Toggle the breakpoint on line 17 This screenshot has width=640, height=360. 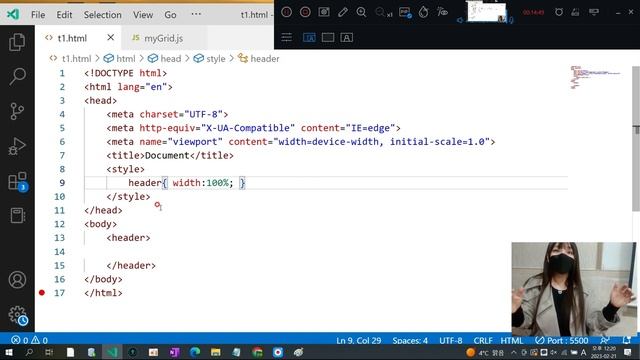(42, 293)
